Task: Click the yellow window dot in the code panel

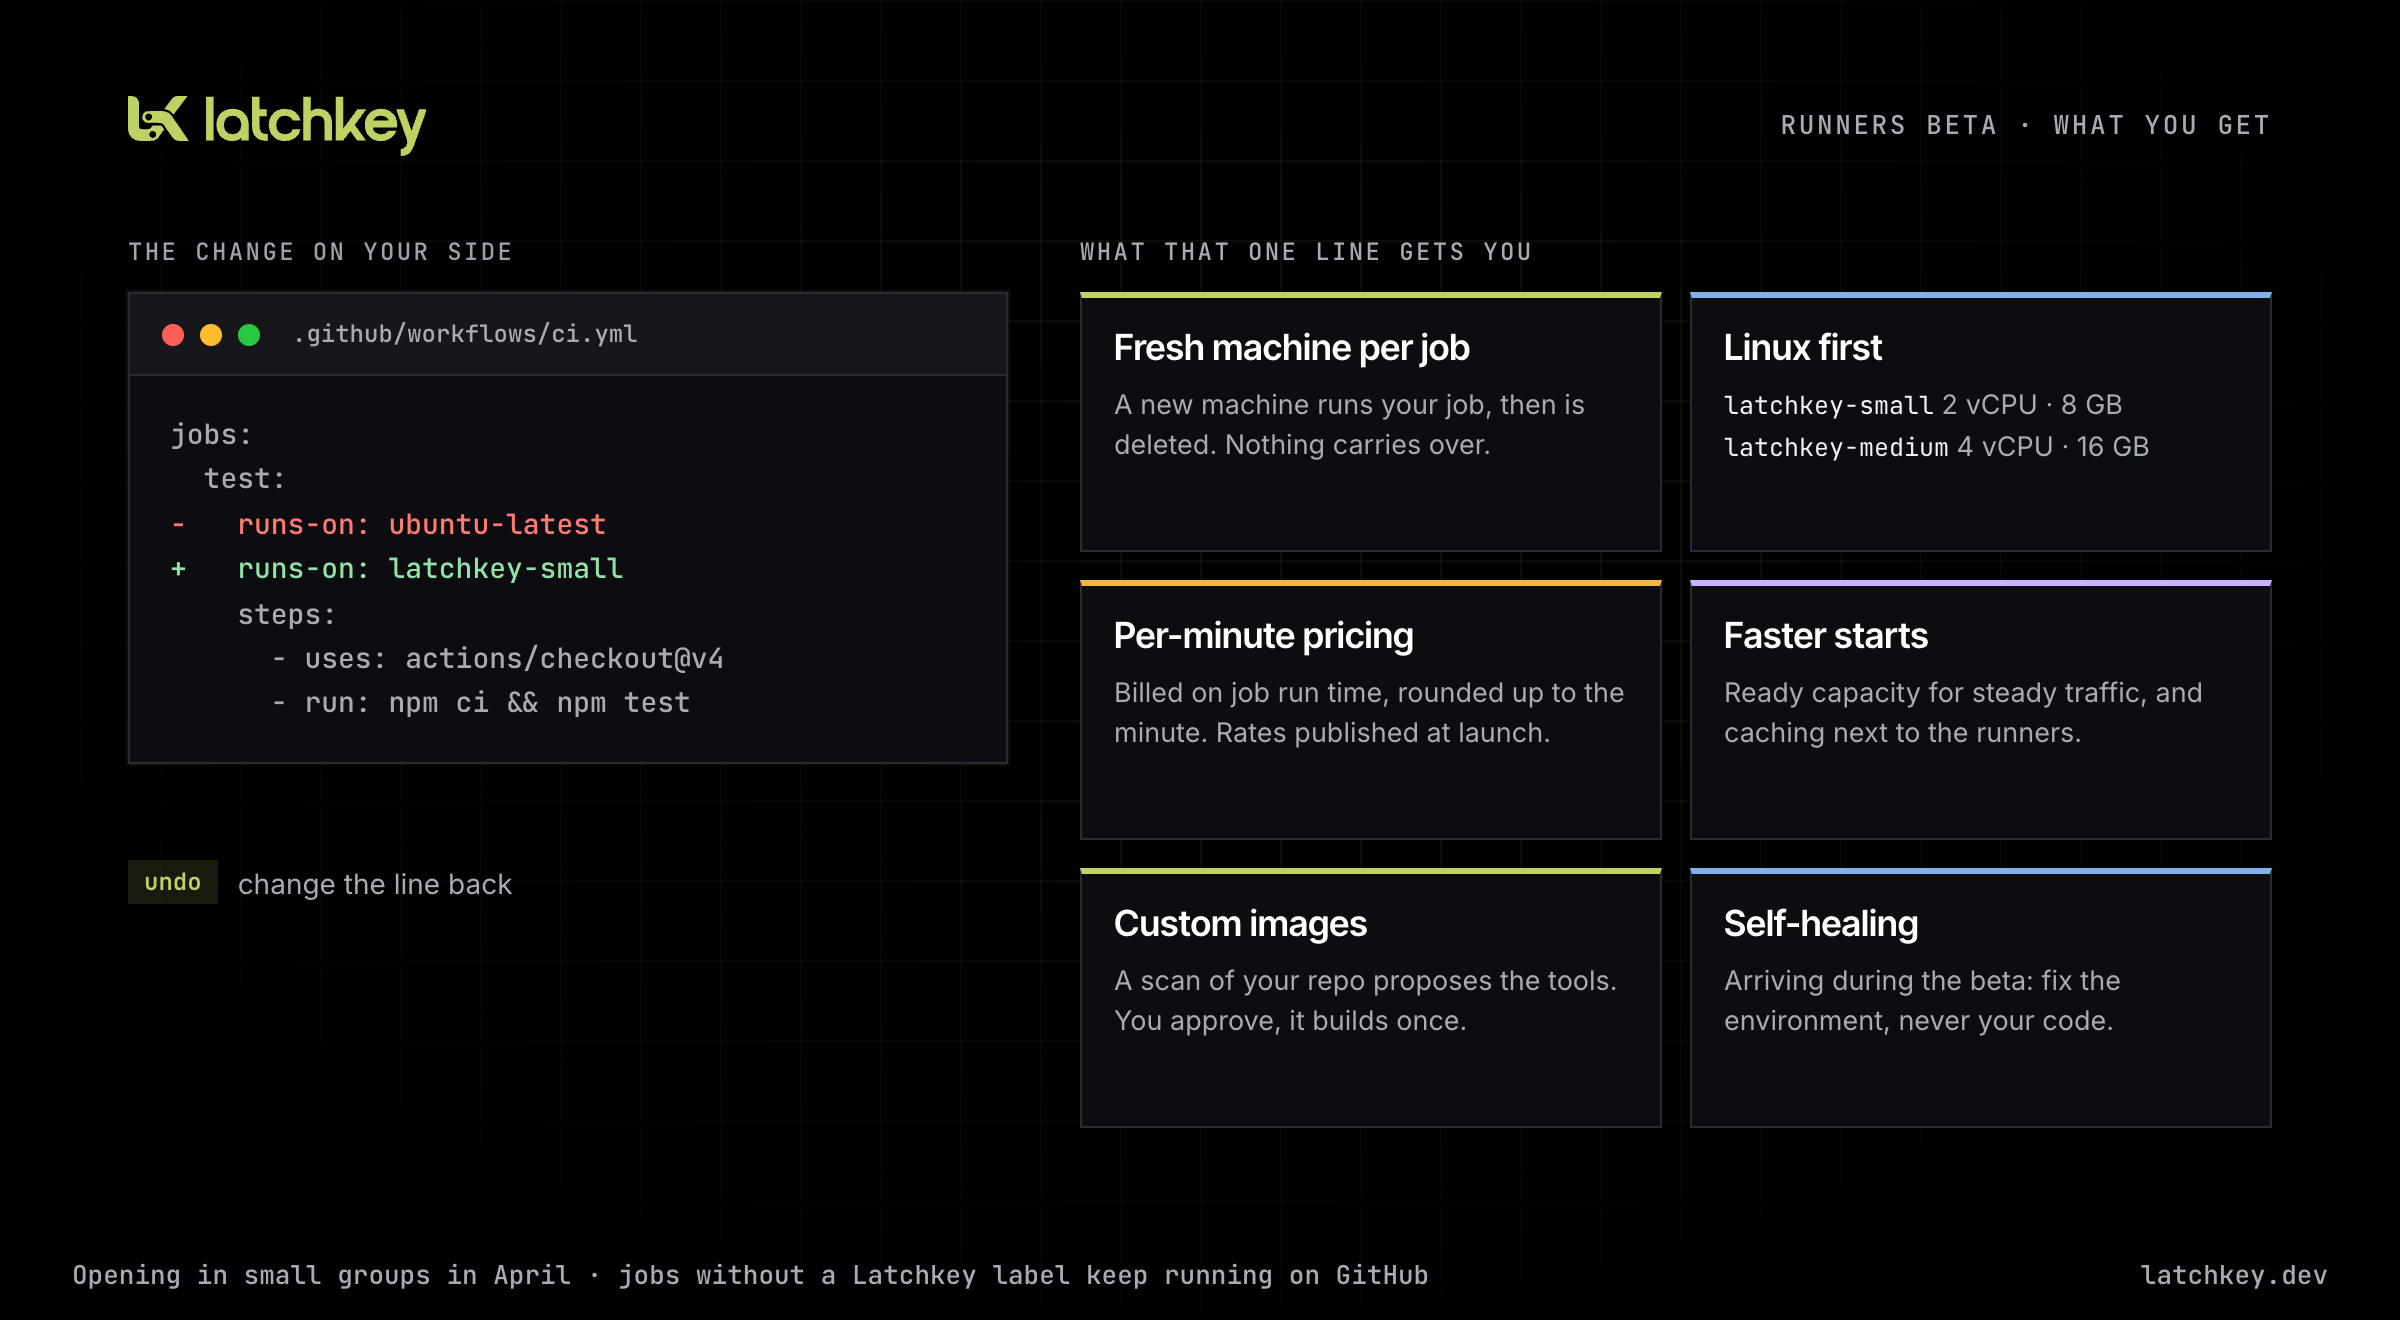Action: coord(211,335)
